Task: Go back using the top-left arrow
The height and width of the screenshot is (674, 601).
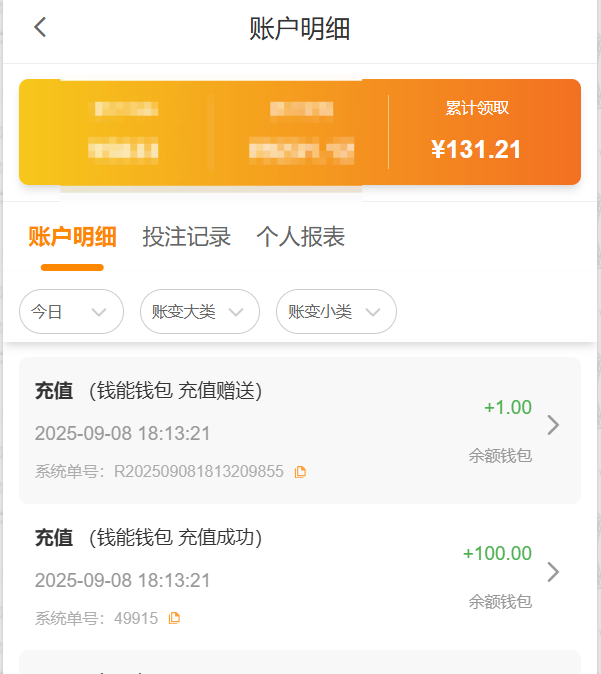Action: point(40,27)
